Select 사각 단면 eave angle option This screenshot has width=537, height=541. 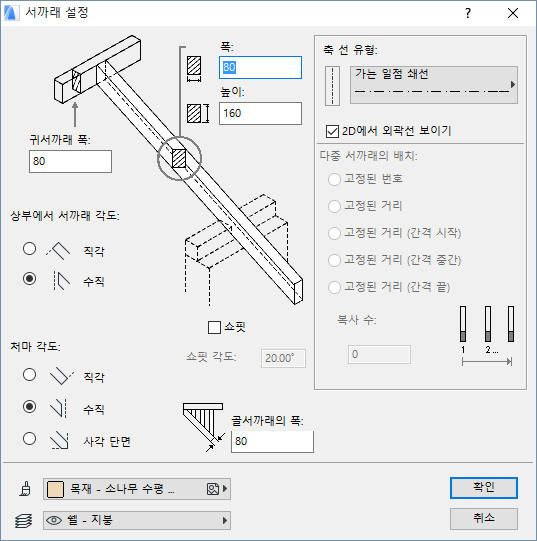coord(30,439)
